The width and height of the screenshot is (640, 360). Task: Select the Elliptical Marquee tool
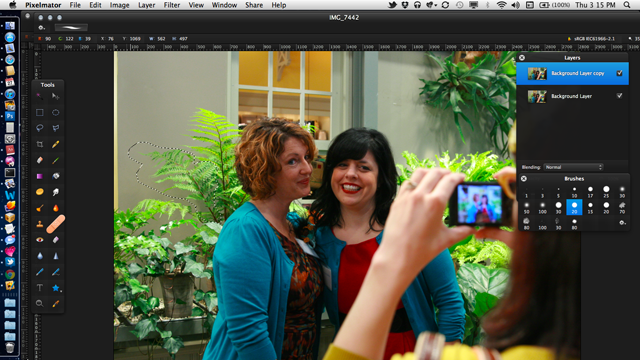pos(56,112)
